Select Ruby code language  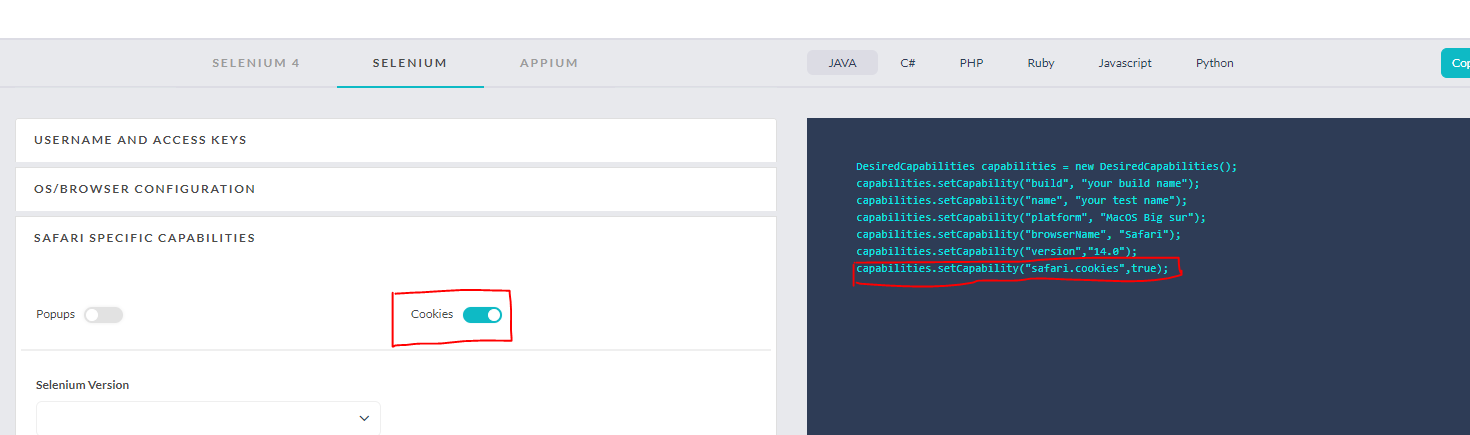click(x=1040, y=63)
